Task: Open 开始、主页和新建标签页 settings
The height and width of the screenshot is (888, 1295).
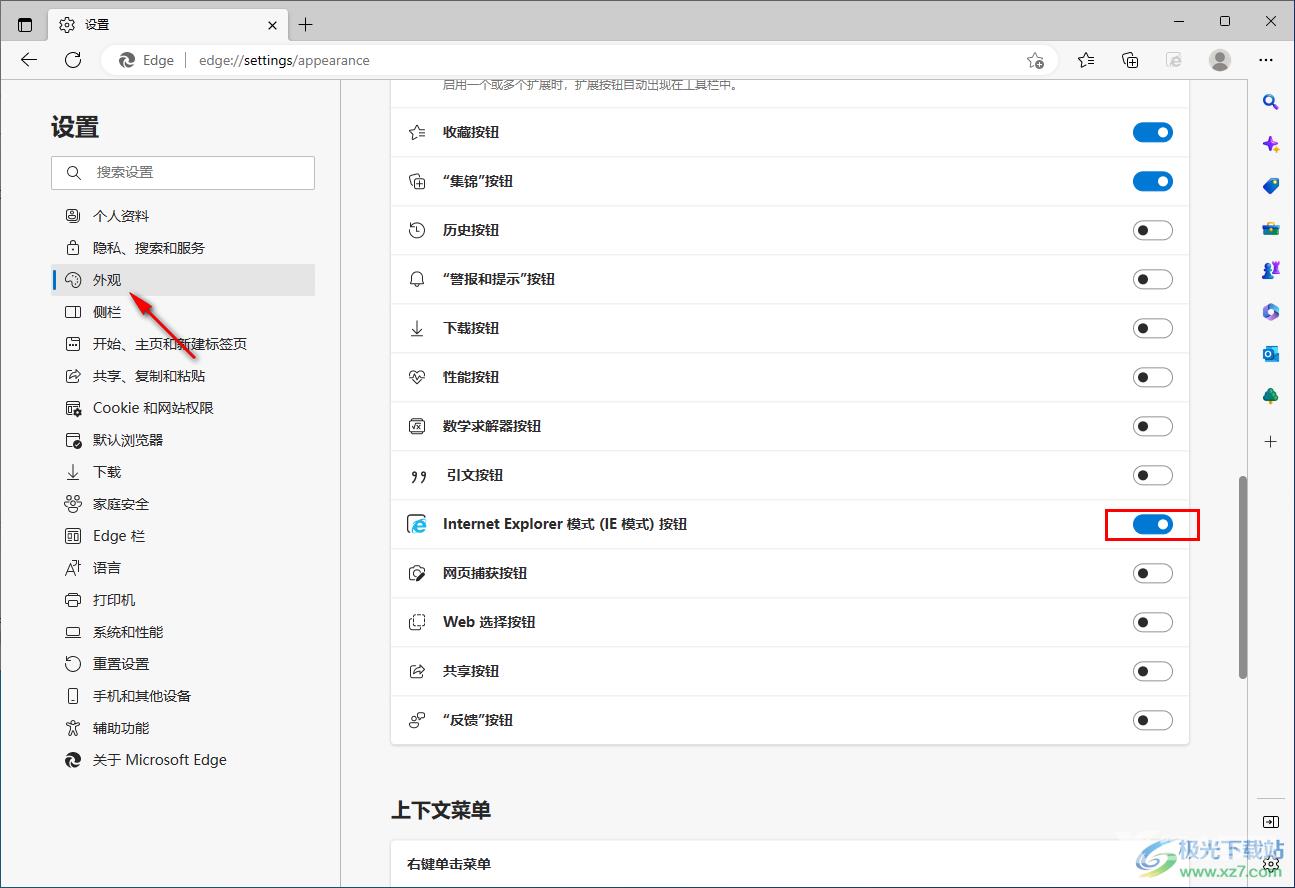Action: tap(183, 344)
